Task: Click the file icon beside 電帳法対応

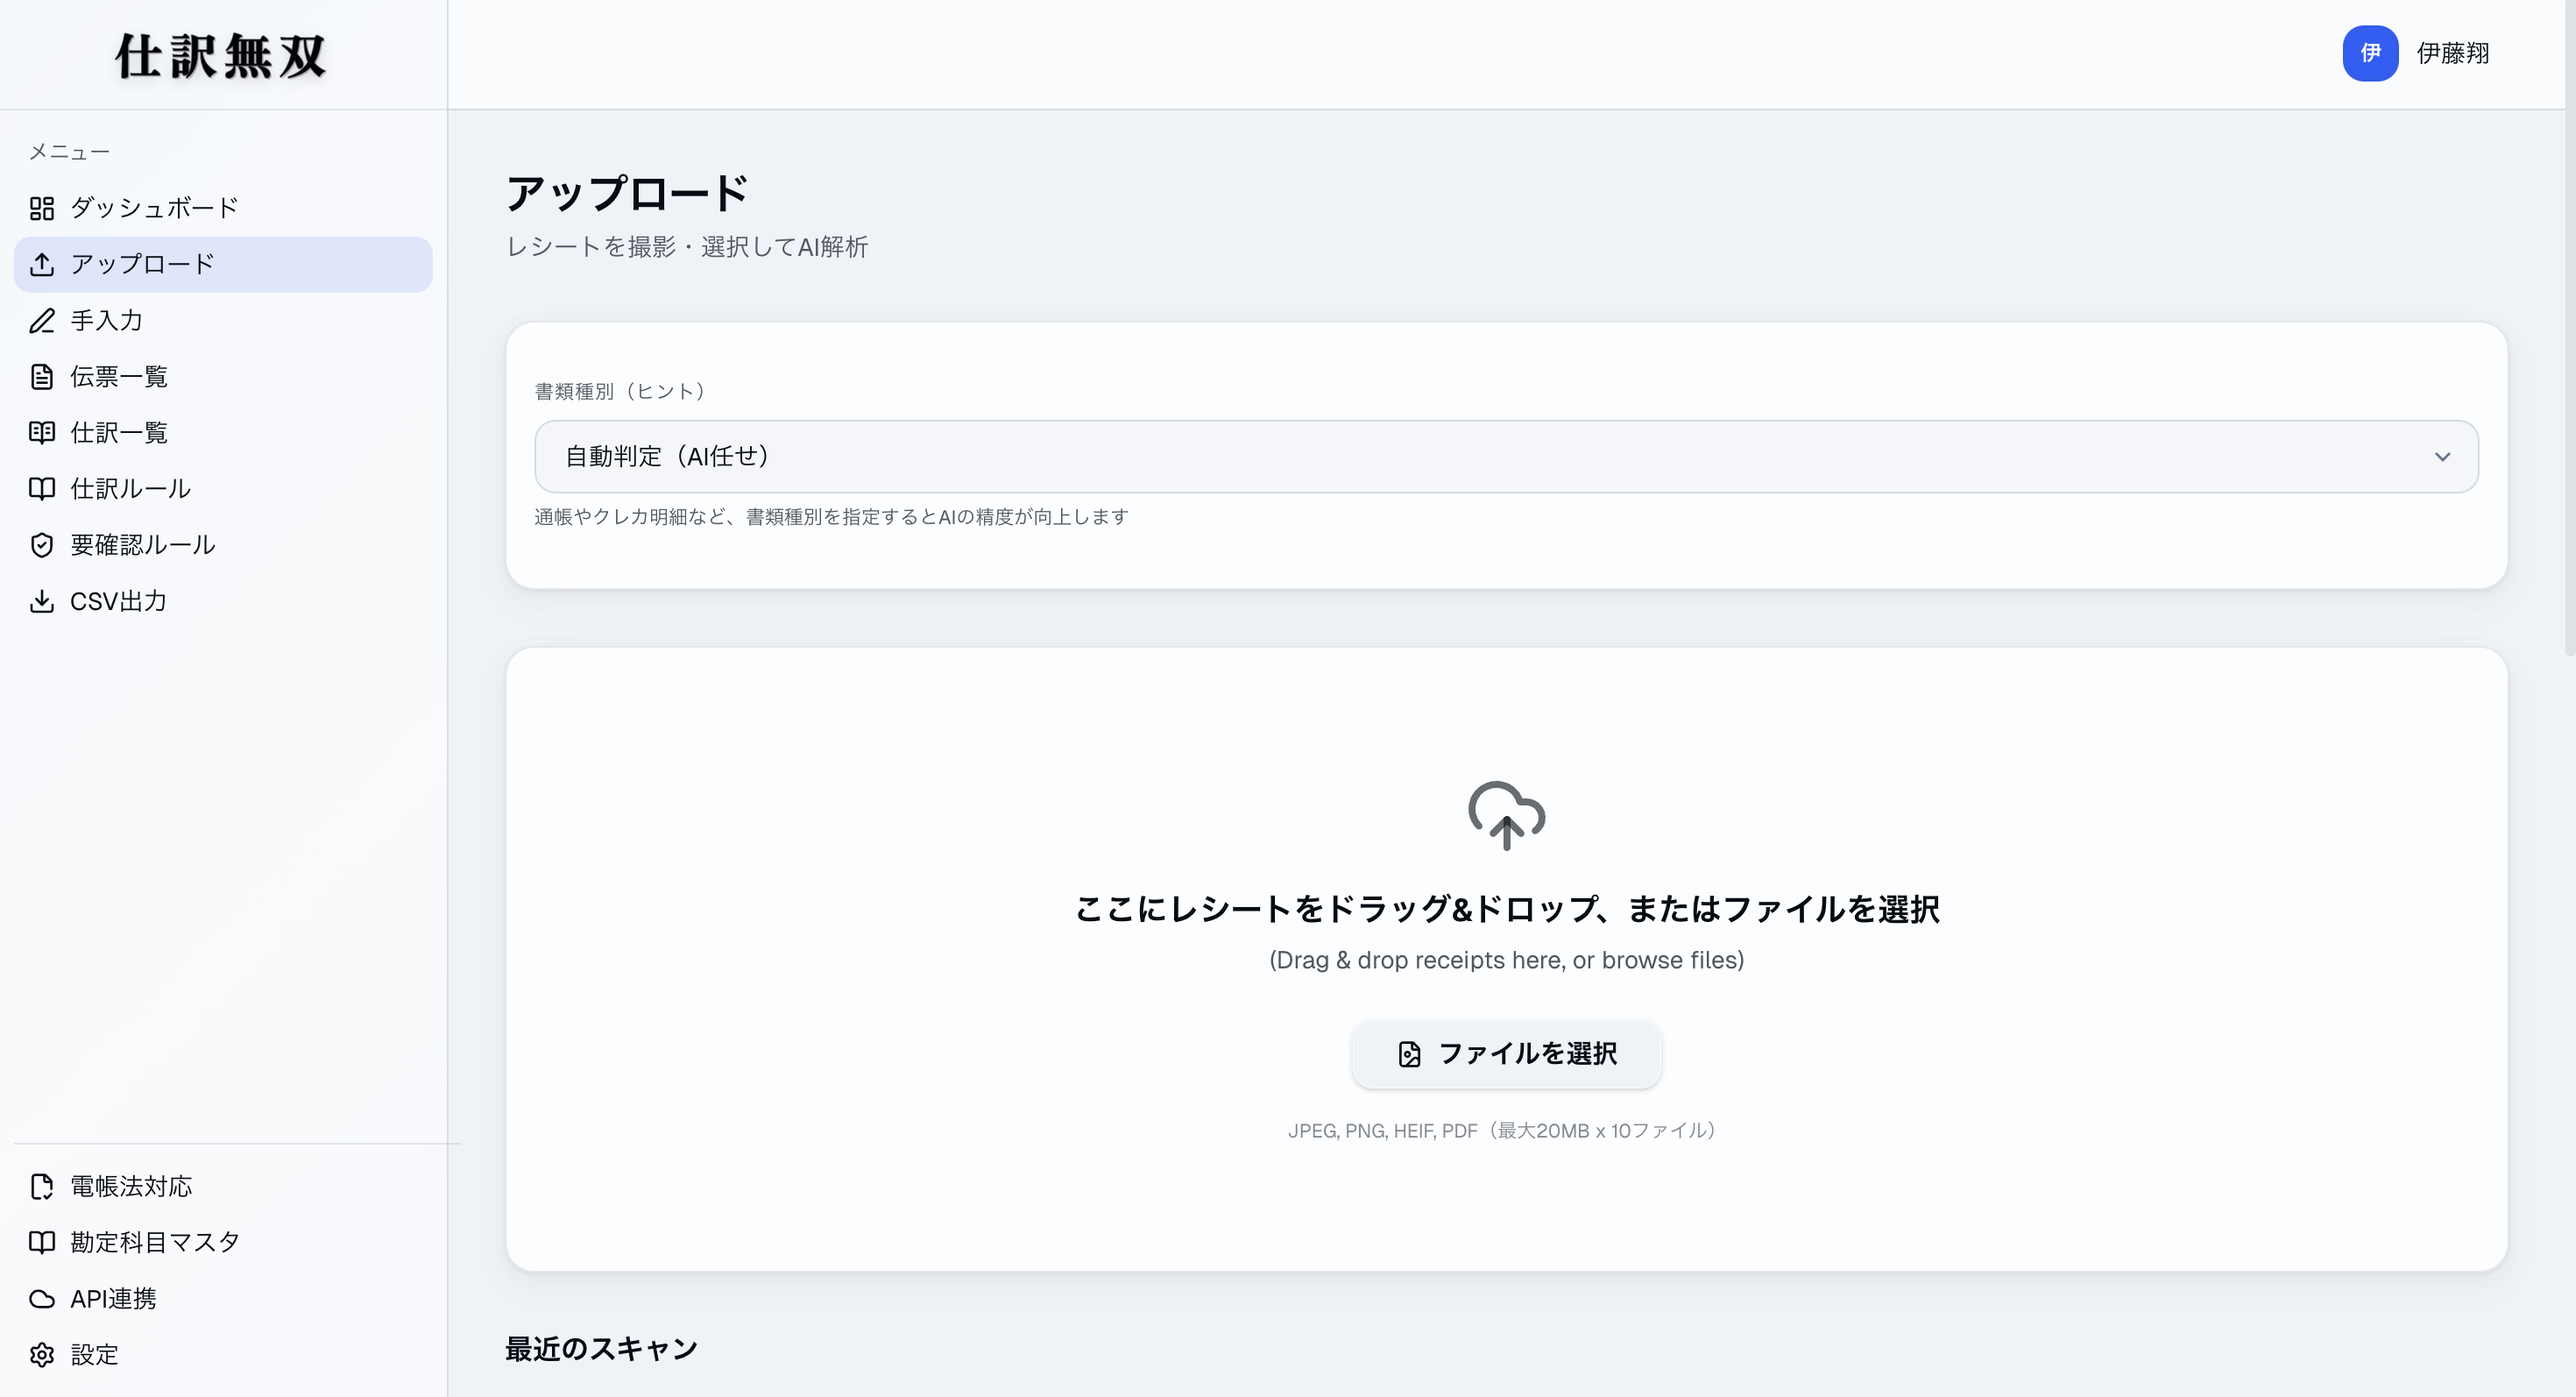Action: click(x=41, y=1186)
